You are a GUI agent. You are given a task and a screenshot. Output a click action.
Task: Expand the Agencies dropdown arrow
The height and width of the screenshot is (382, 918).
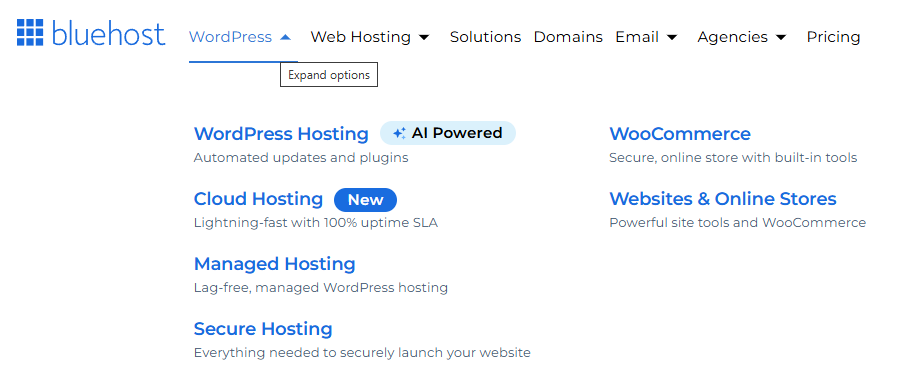click(780, 37)
